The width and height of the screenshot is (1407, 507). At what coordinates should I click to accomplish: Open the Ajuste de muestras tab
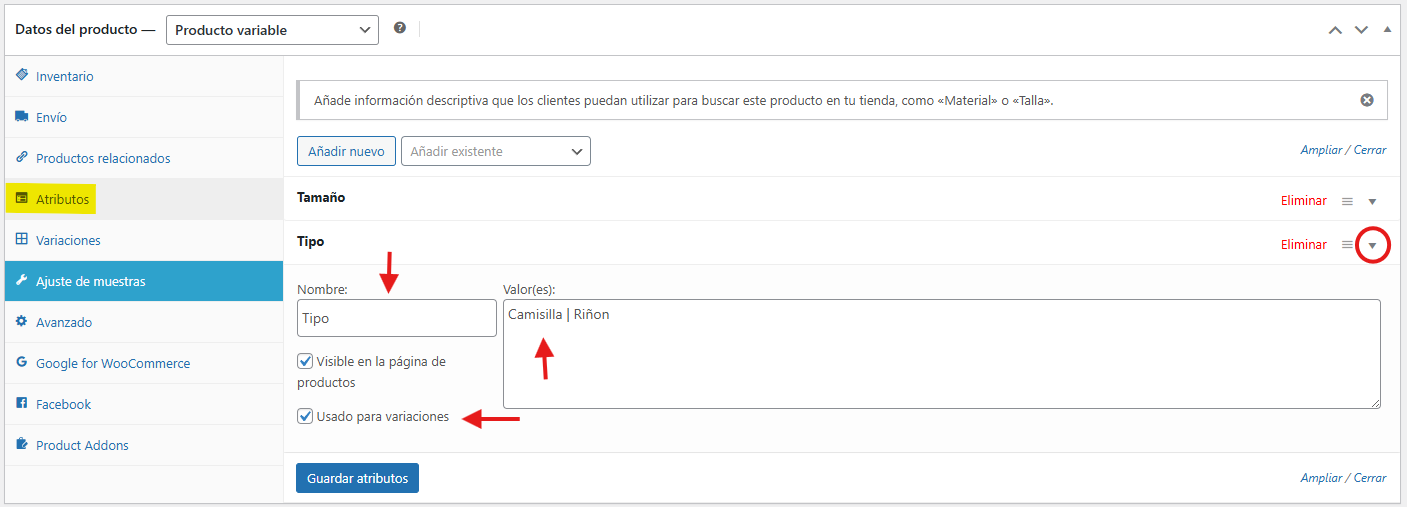pyautogui.click(x=144, y=281)
